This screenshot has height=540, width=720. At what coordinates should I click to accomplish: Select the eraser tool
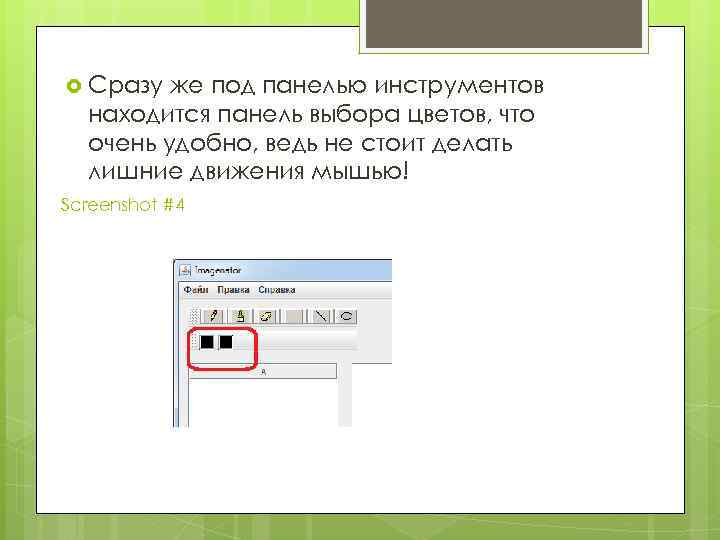[x=266, y=316]
